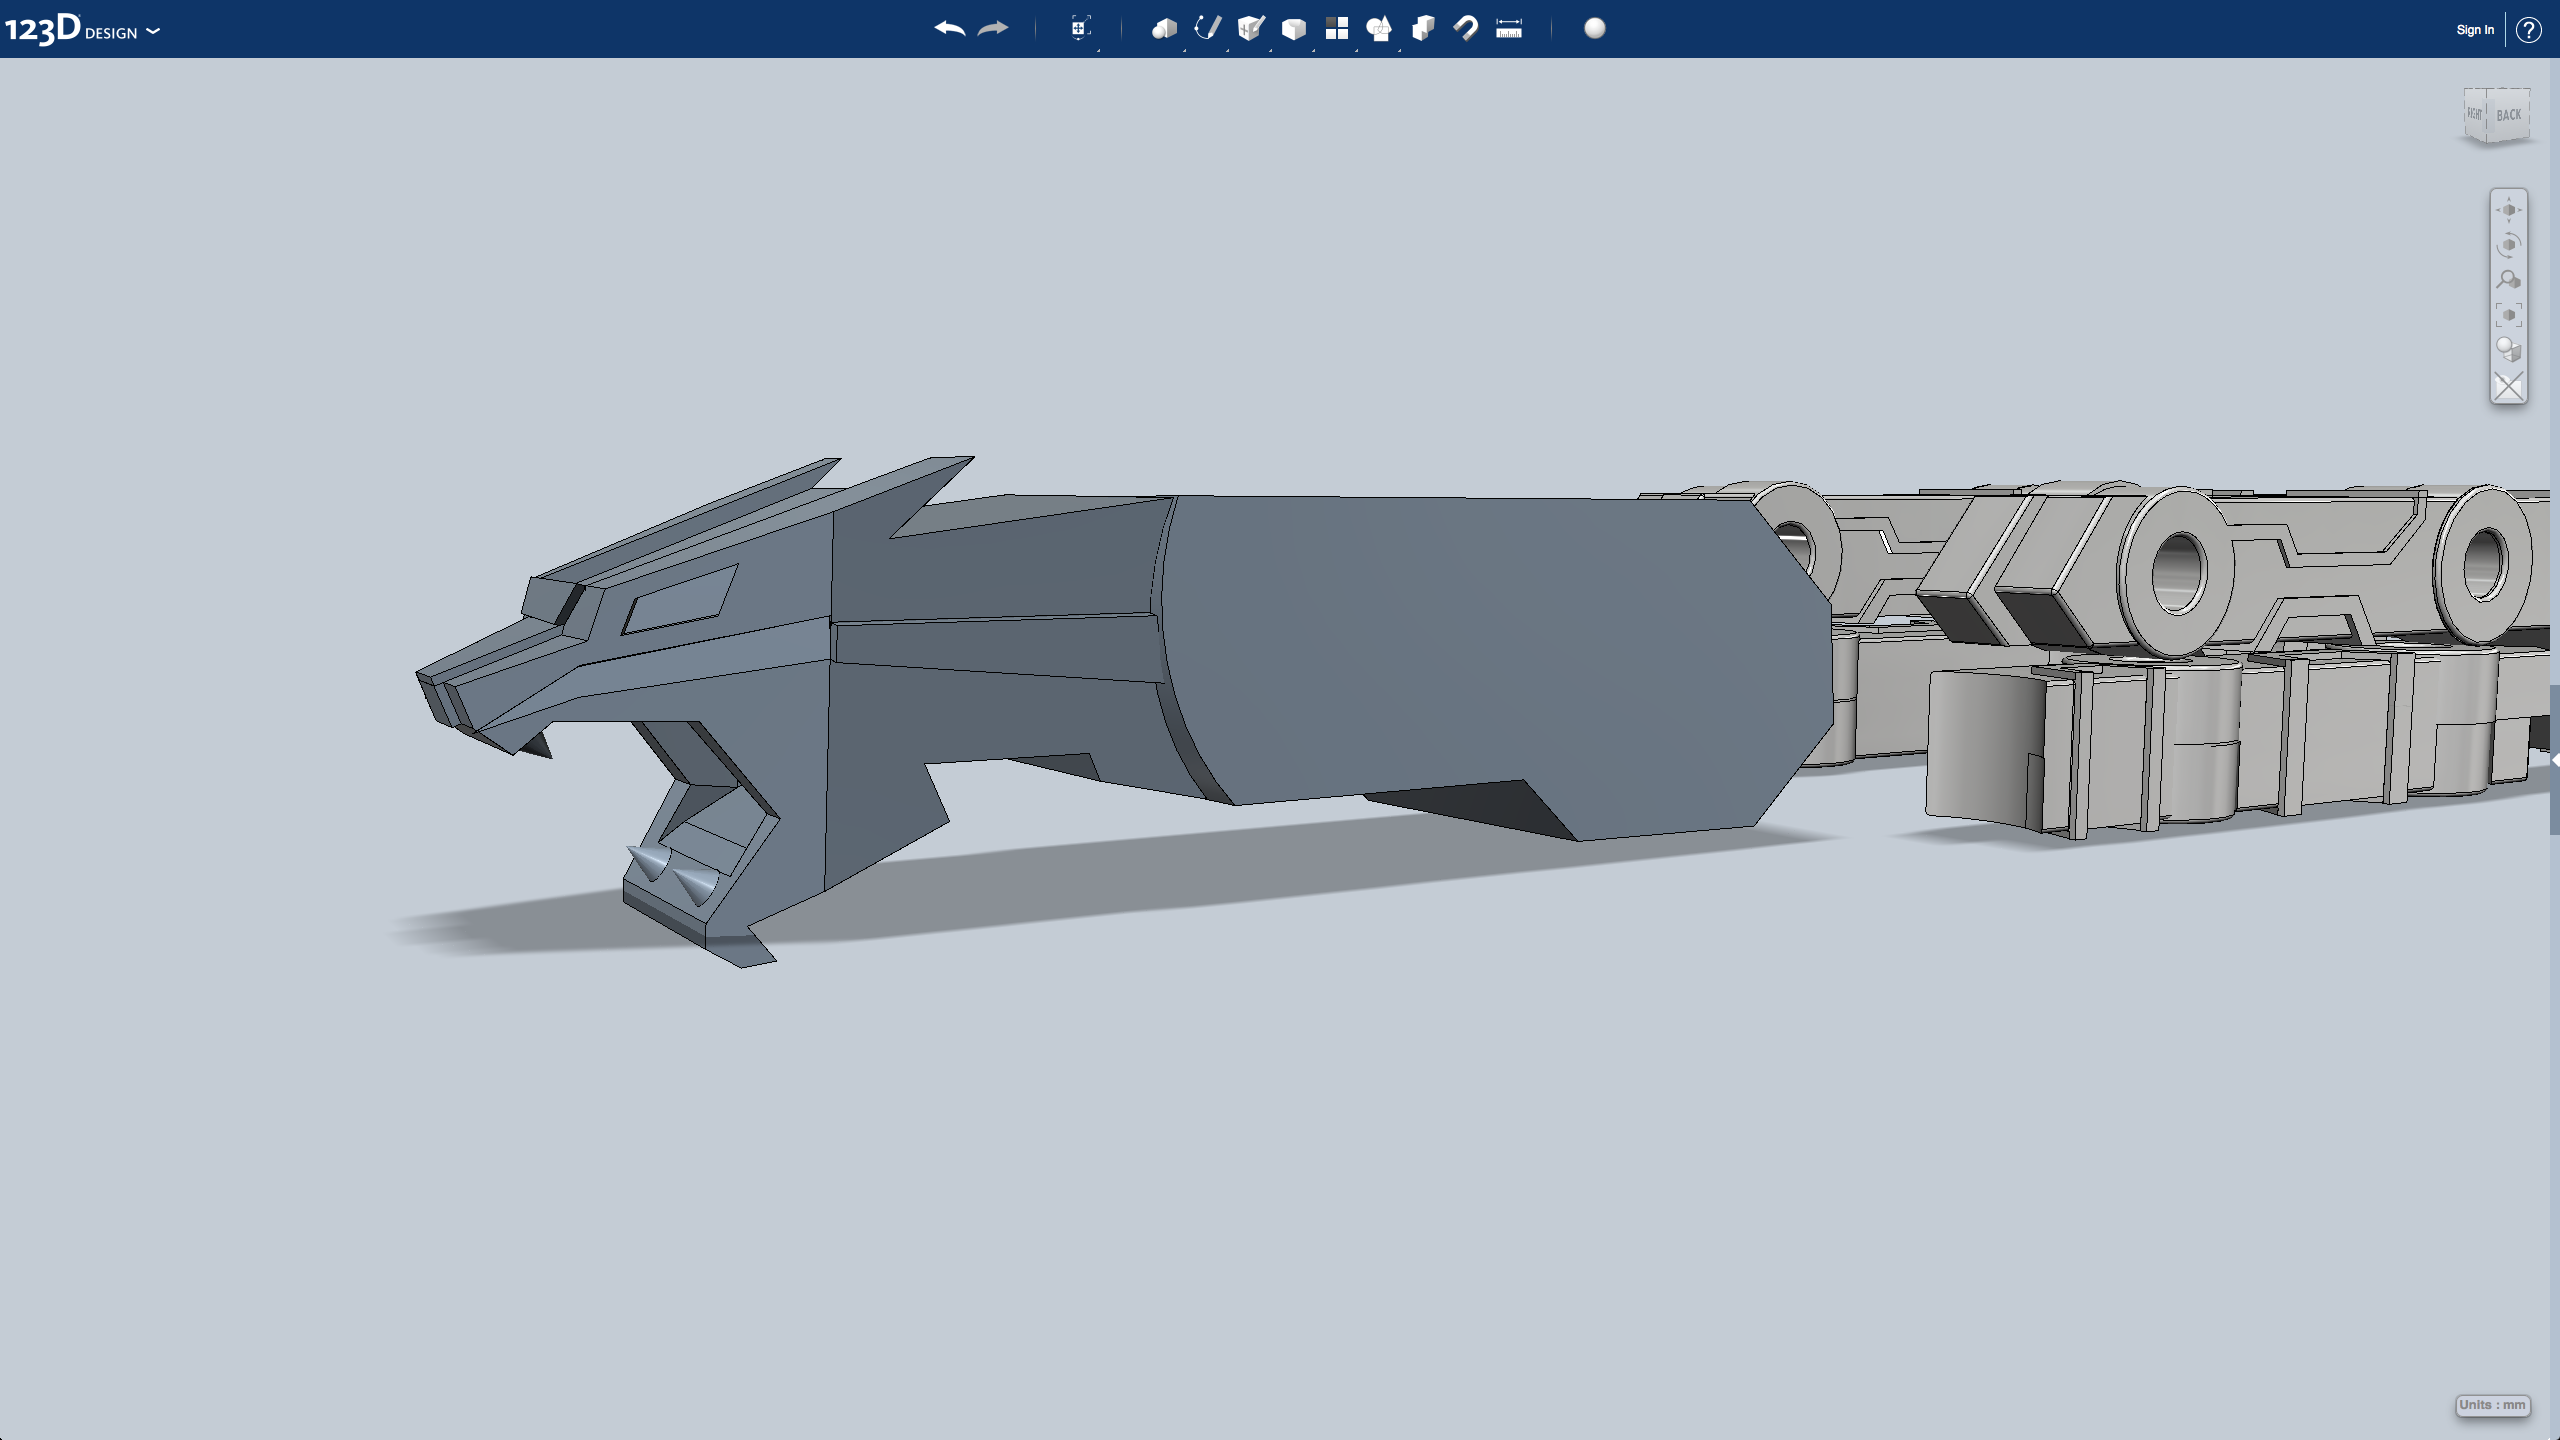Select the Transform tool
Viewport: 2560px width, 1440px height.
pyautogui.click(x=1078, y=29)
